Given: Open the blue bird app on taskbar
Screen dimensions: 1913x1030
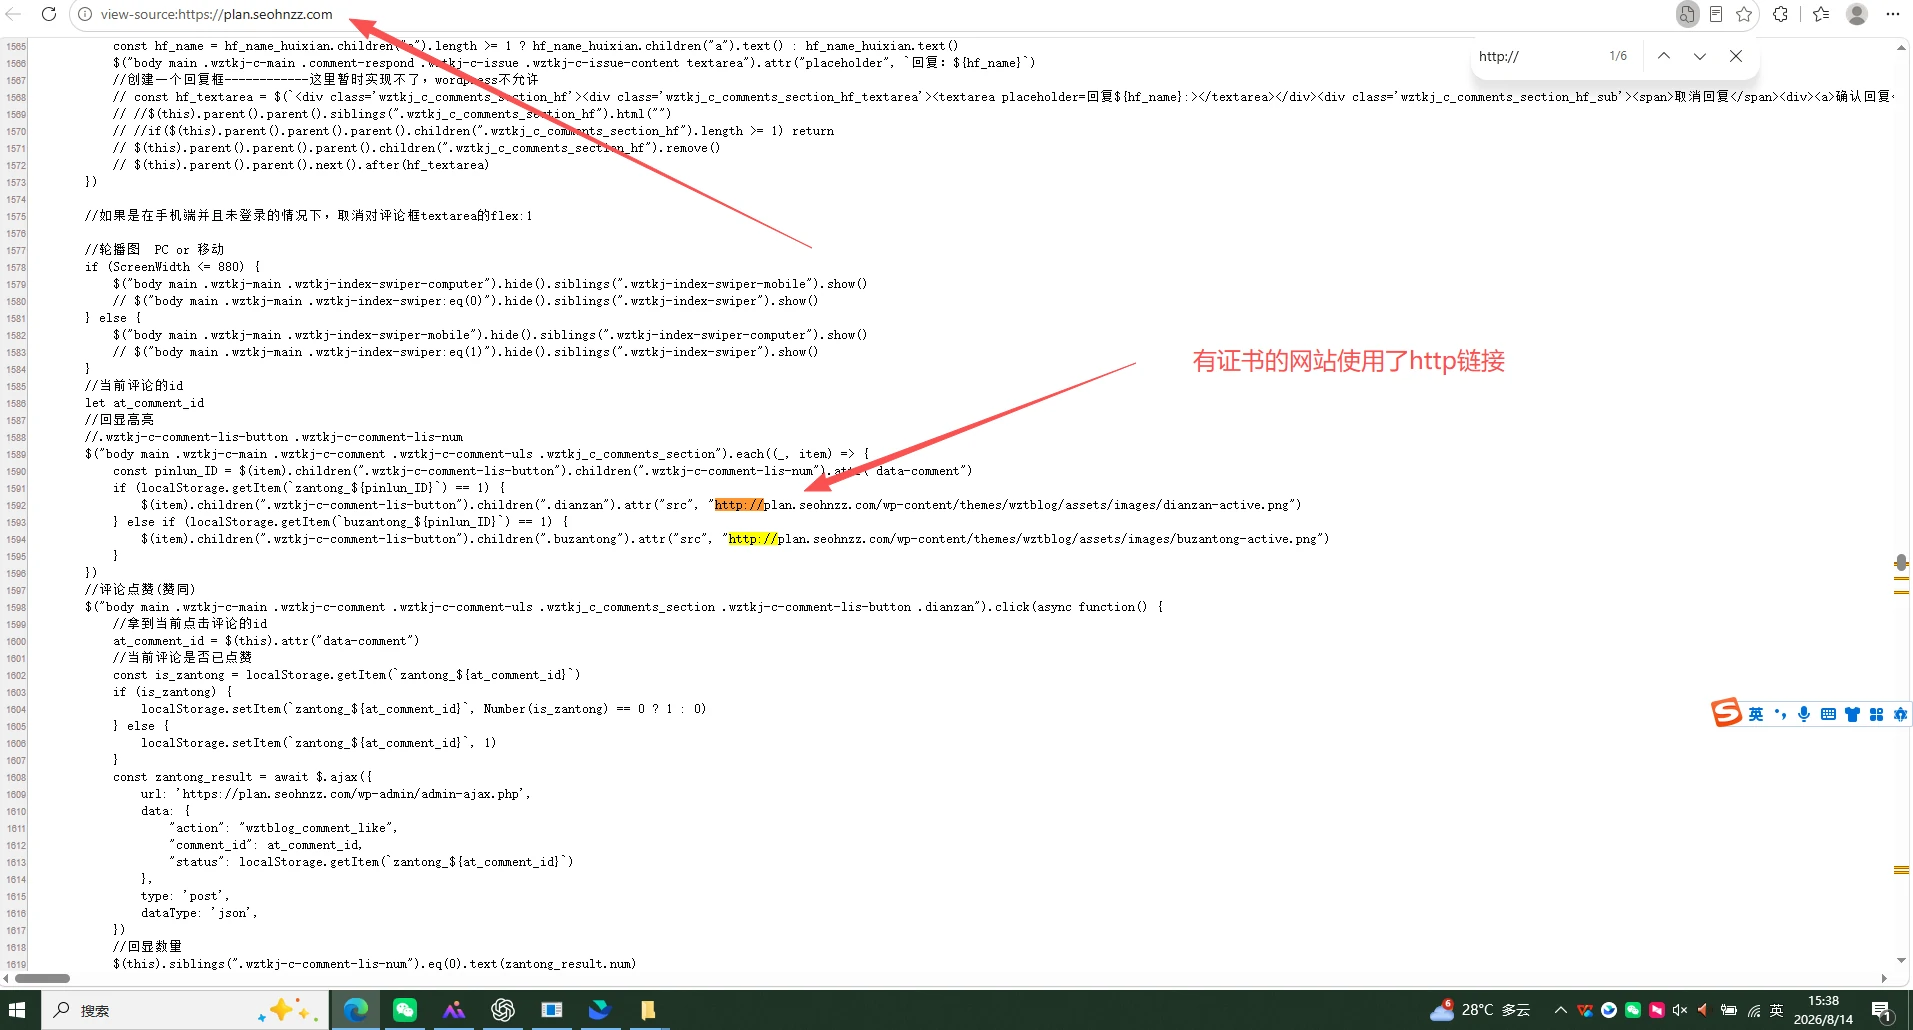Looking at the screenshot, I should pyautogui.click(x=600, y=1010).
